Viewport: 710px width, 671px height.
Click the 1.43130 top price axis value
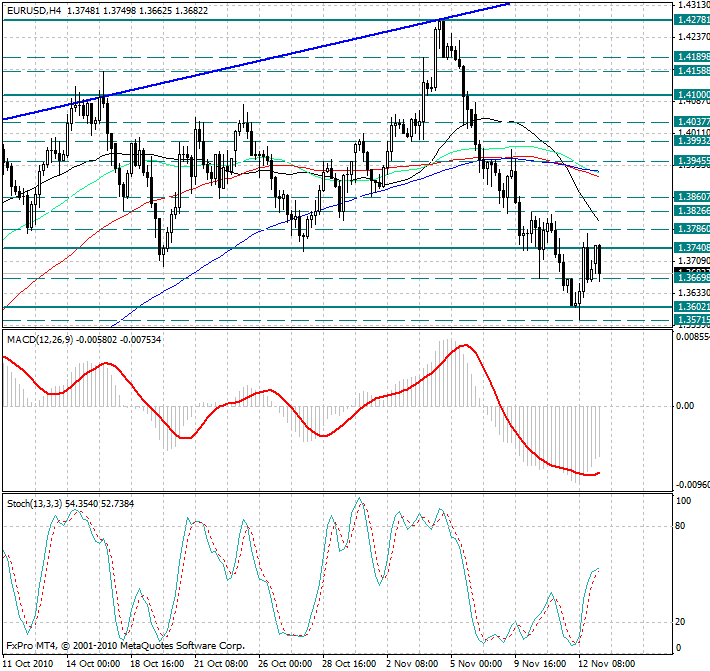(x=693, y=5)
